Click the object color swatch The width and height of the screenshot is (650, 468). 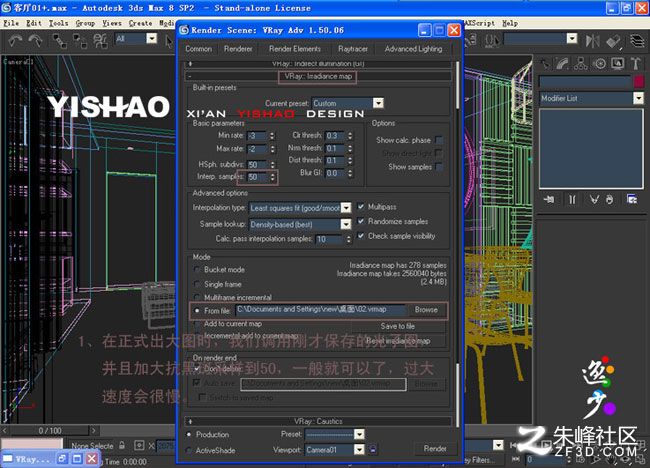(x=639, y=81)
